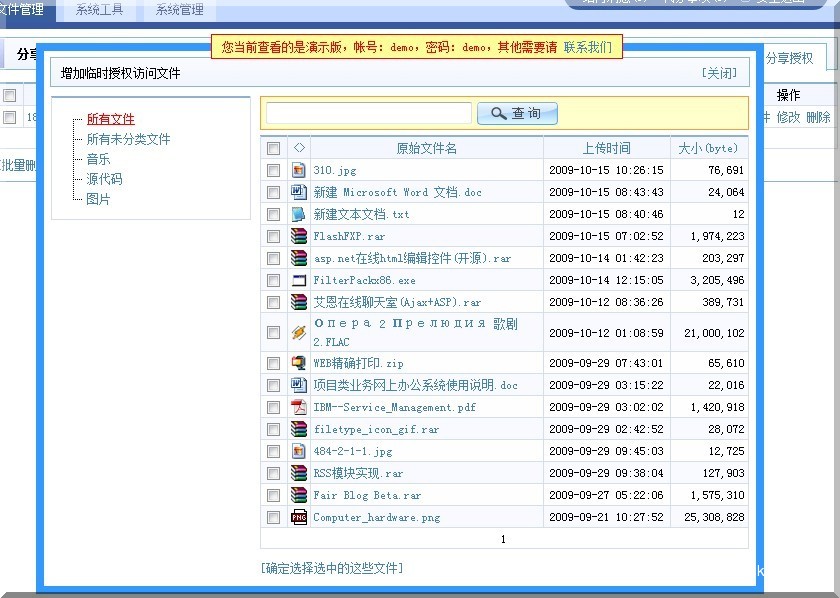Click the PNG icon for Computer_hardware.png
This screenshot has width=840, height=598.
pyautogui.click(x=298, y=517)
